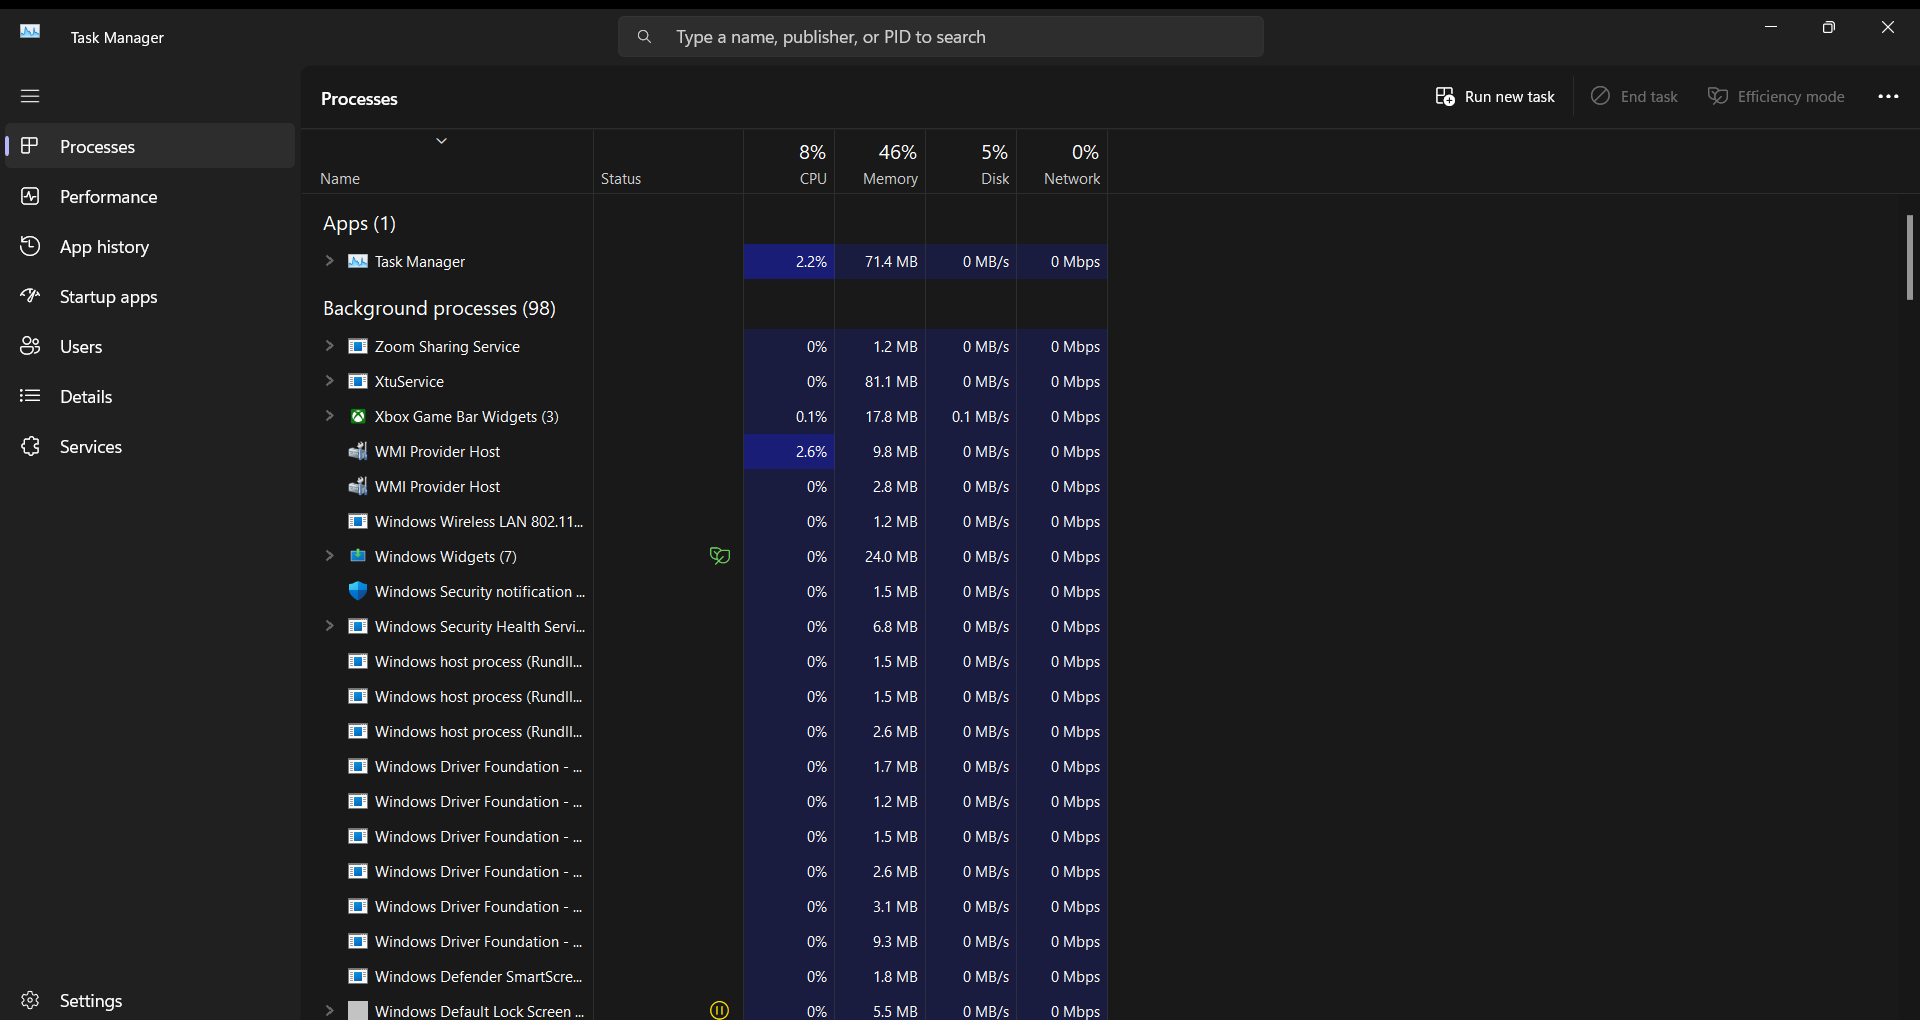The width and height of the screenshot is (1920, 1020).
Task: Expand Windows Security Health Service row
Action: [329, 626]
